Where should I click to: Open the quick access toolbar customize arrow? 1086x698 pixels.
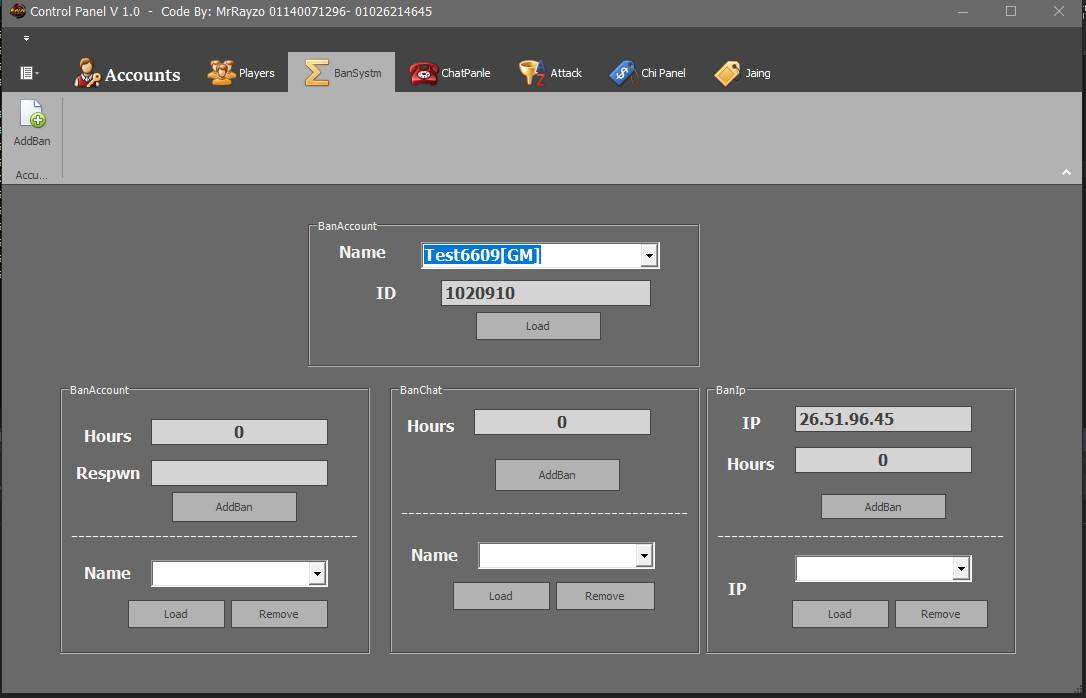[x=26, y=39]
